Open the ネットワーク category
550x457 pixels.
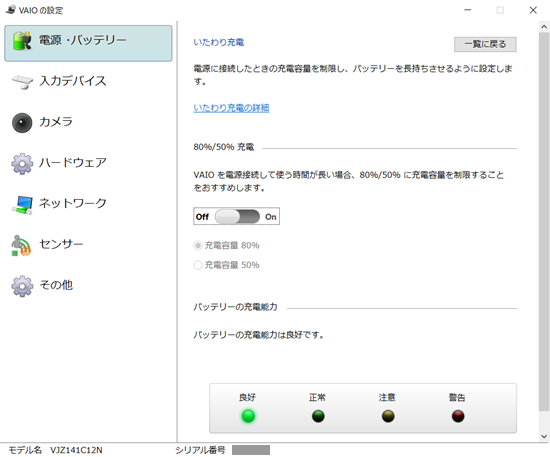pos(88,204)
